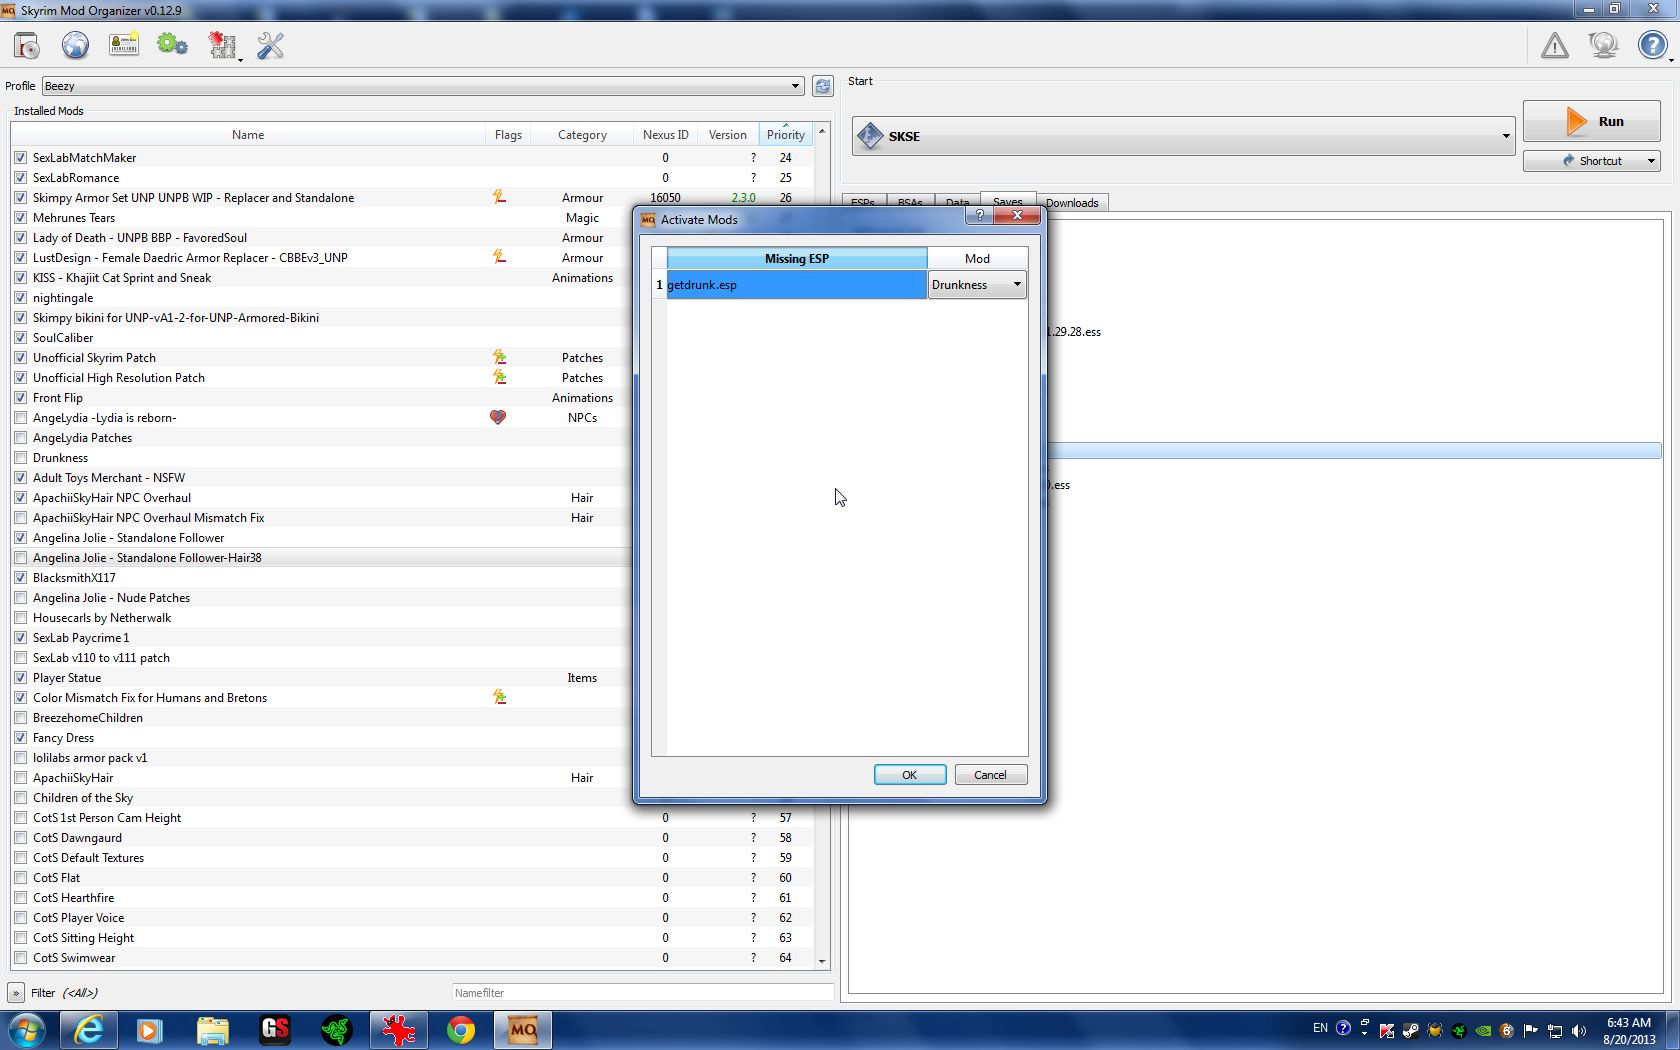This screenshot has height=1050, width=1680.
Task: Expand the SKSE executable dropdown
Action: [1505, 137]
